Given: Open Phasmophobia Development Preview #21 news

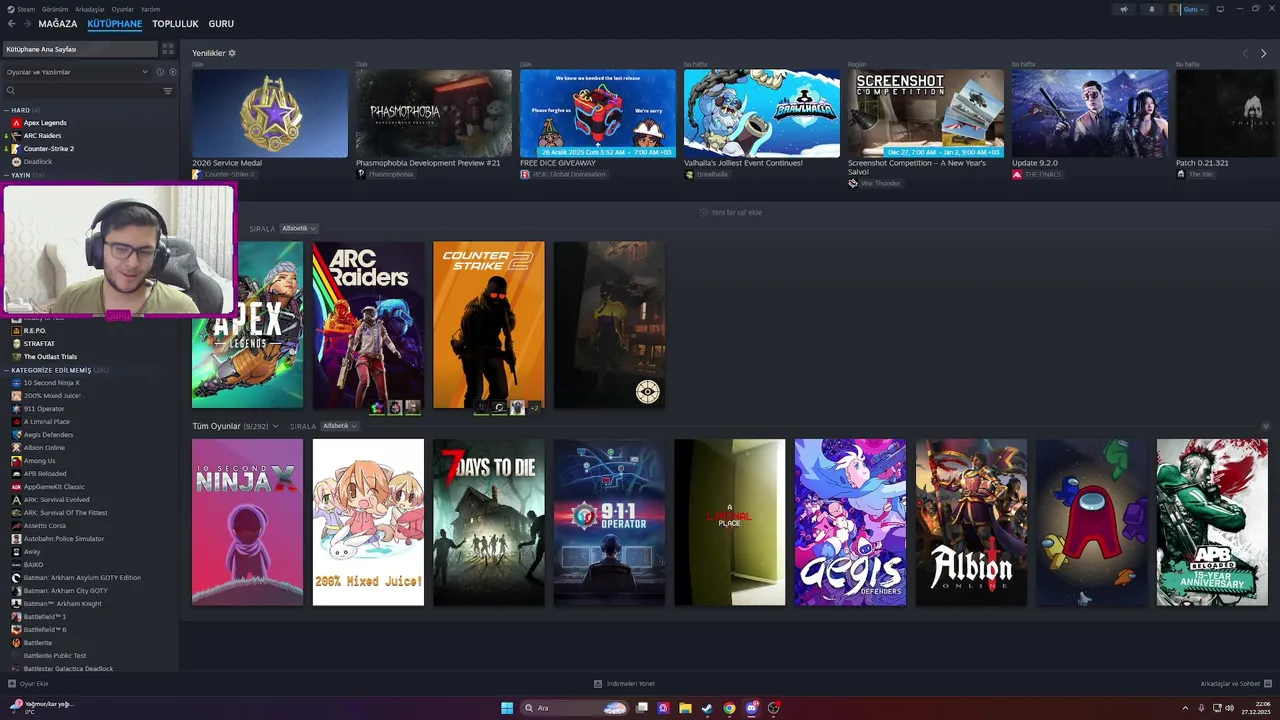Looking at the screenshot, I should [x=434, y=113].
